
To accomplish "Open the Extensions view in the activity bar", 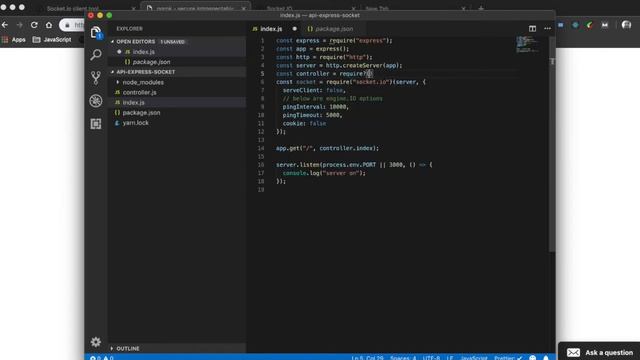I will click(x=96, y=124).
